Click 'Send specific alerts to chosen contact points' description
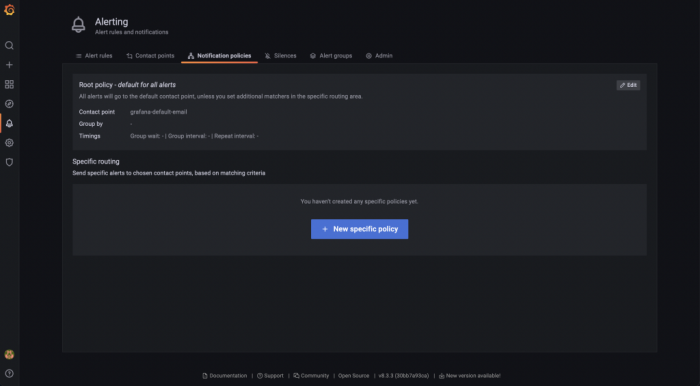 (x=169, y=173)
